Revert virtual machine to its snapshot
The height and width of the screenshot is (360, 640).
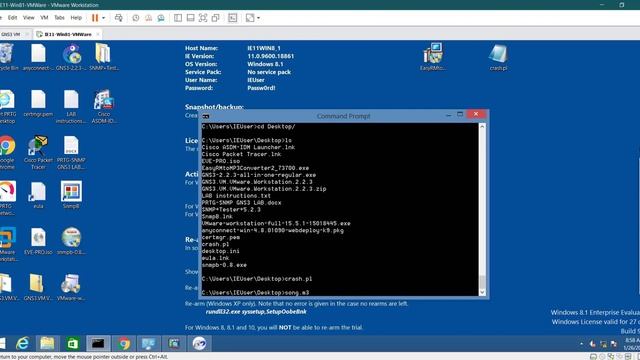148,18
